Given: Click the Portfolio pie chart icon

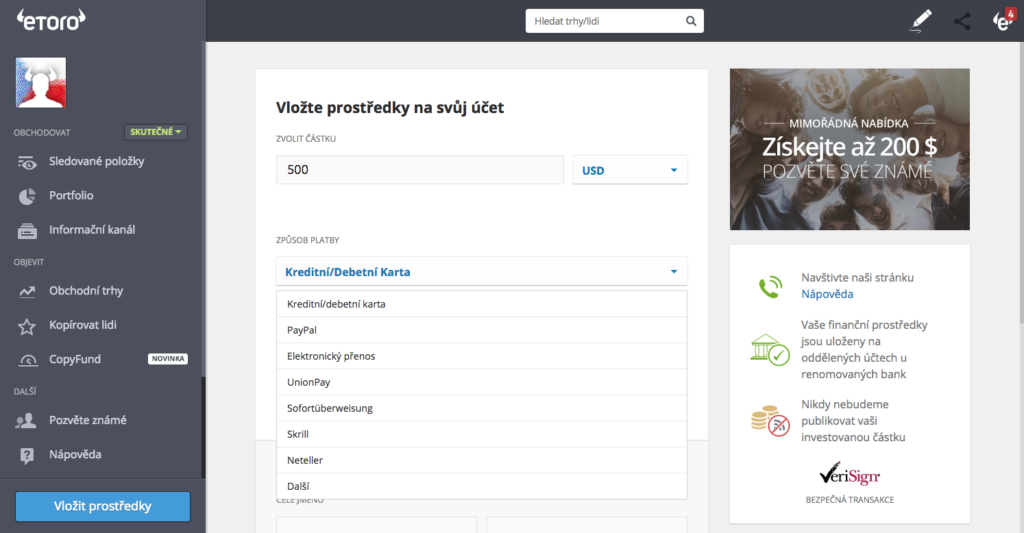Looking at the screenshot, I should (x=28, y=196).
